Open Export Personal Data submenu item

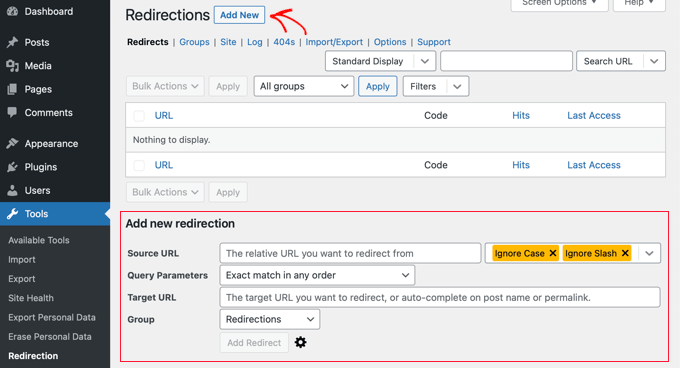(x=52, y=317)
